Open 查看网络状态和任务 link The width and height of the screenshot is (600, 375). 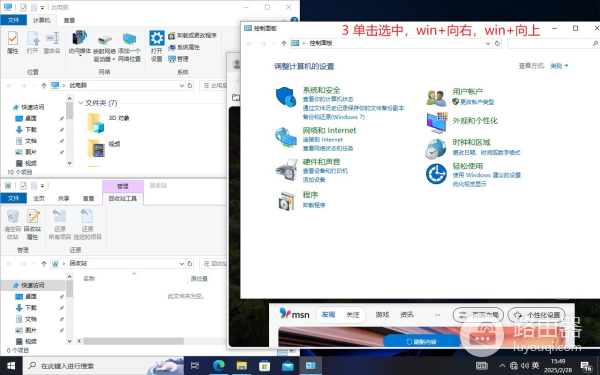tap(328, 148)
